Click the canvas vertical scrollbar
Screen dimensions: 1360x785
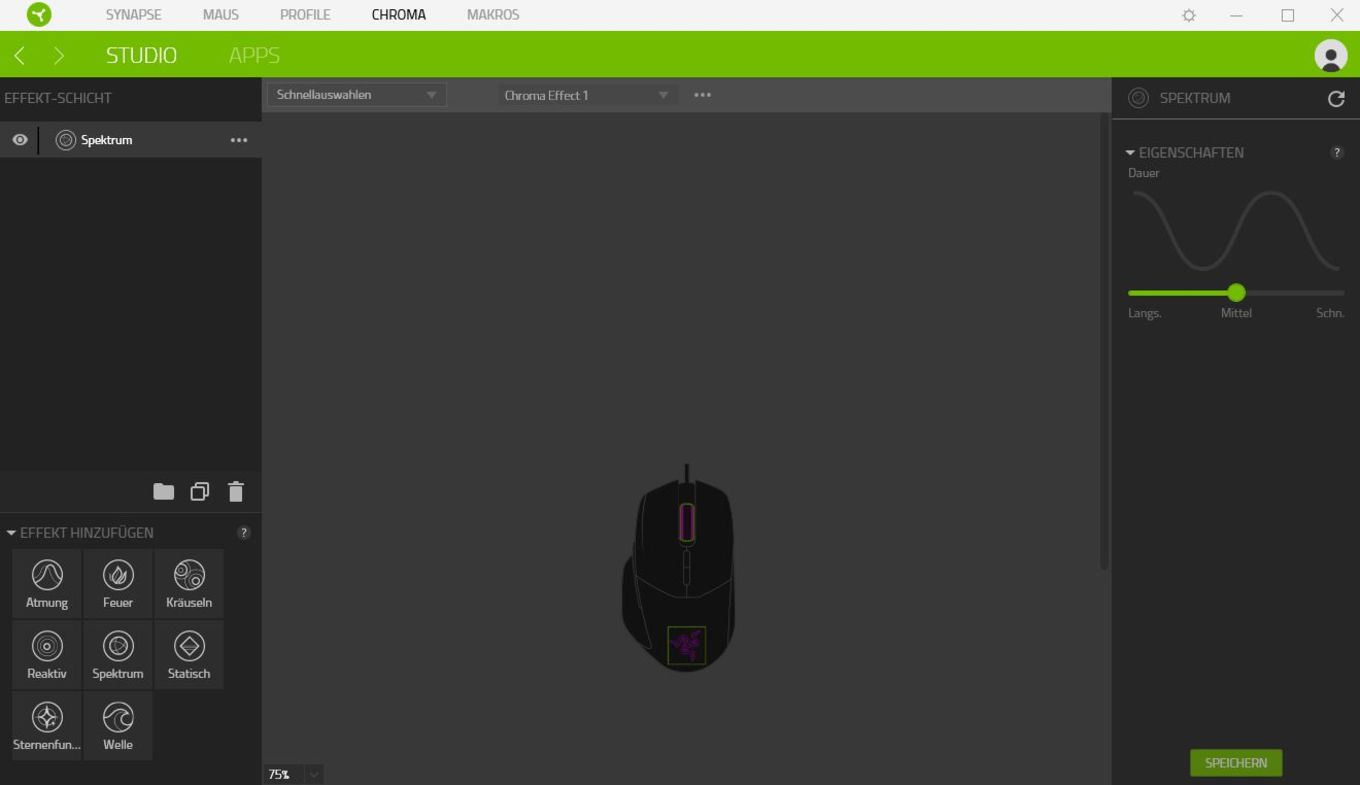click(1104, 342)
